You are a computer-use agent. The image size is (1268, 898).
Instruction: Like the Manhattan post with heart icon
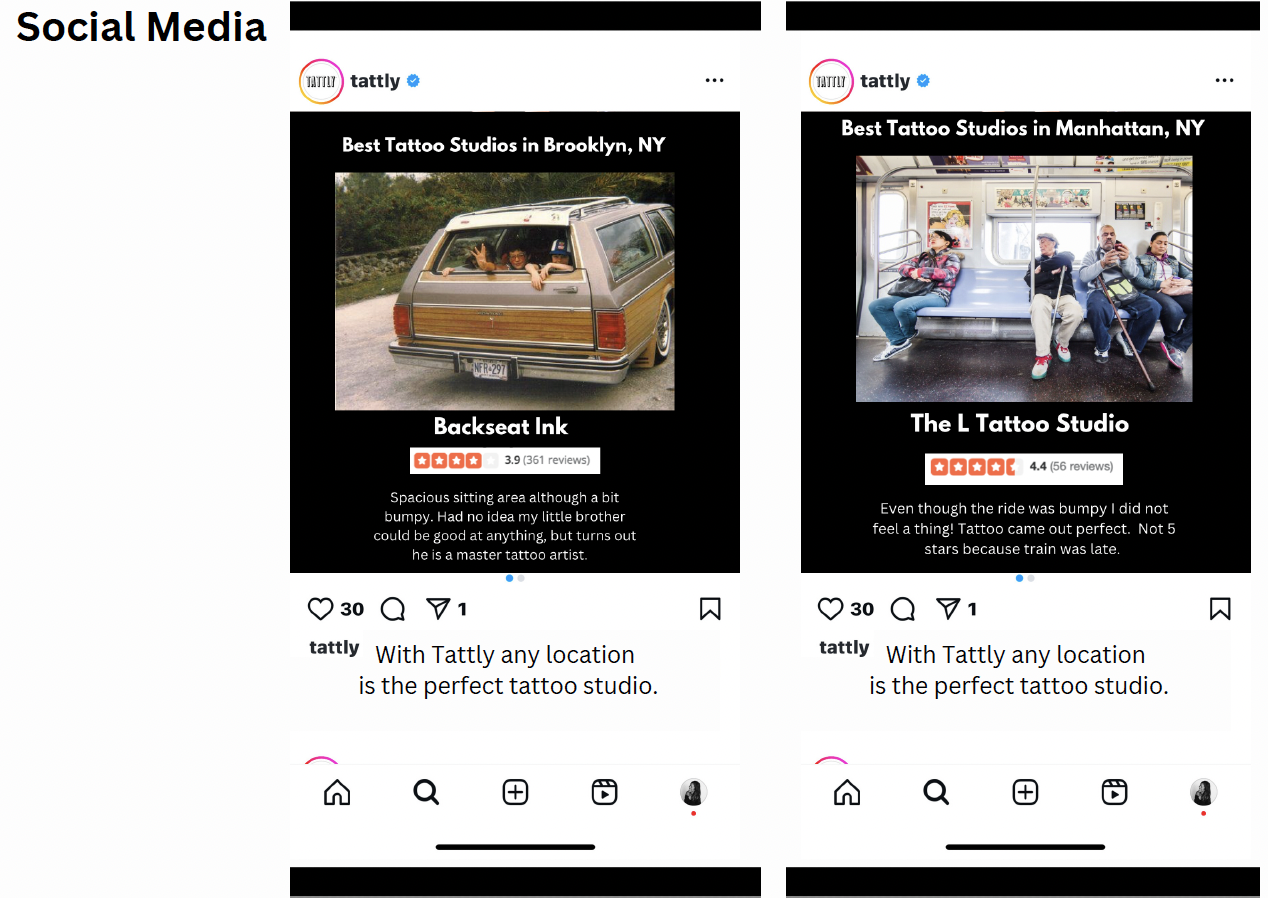pyautogui.click(x=830, y=609)
